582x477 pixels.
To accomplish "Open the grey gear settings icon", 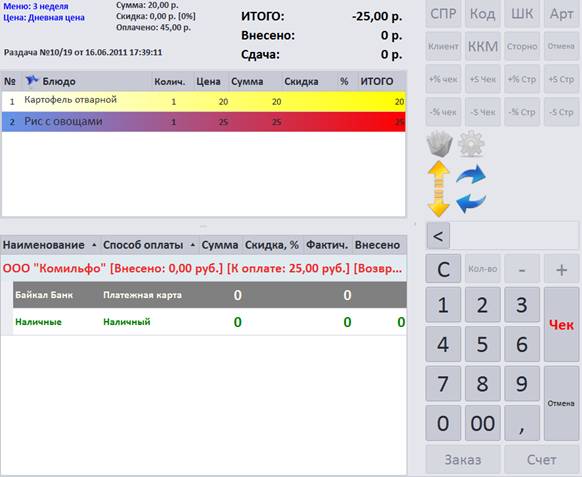I will coord(471,143).
